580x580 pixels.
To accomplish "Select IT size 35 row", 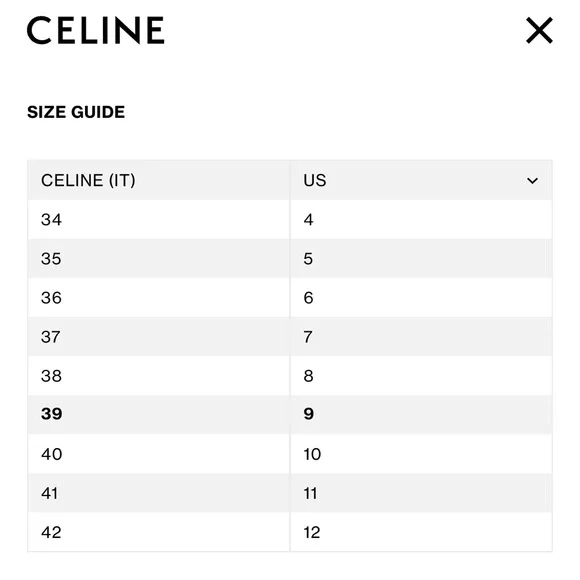I will [290, 259].
